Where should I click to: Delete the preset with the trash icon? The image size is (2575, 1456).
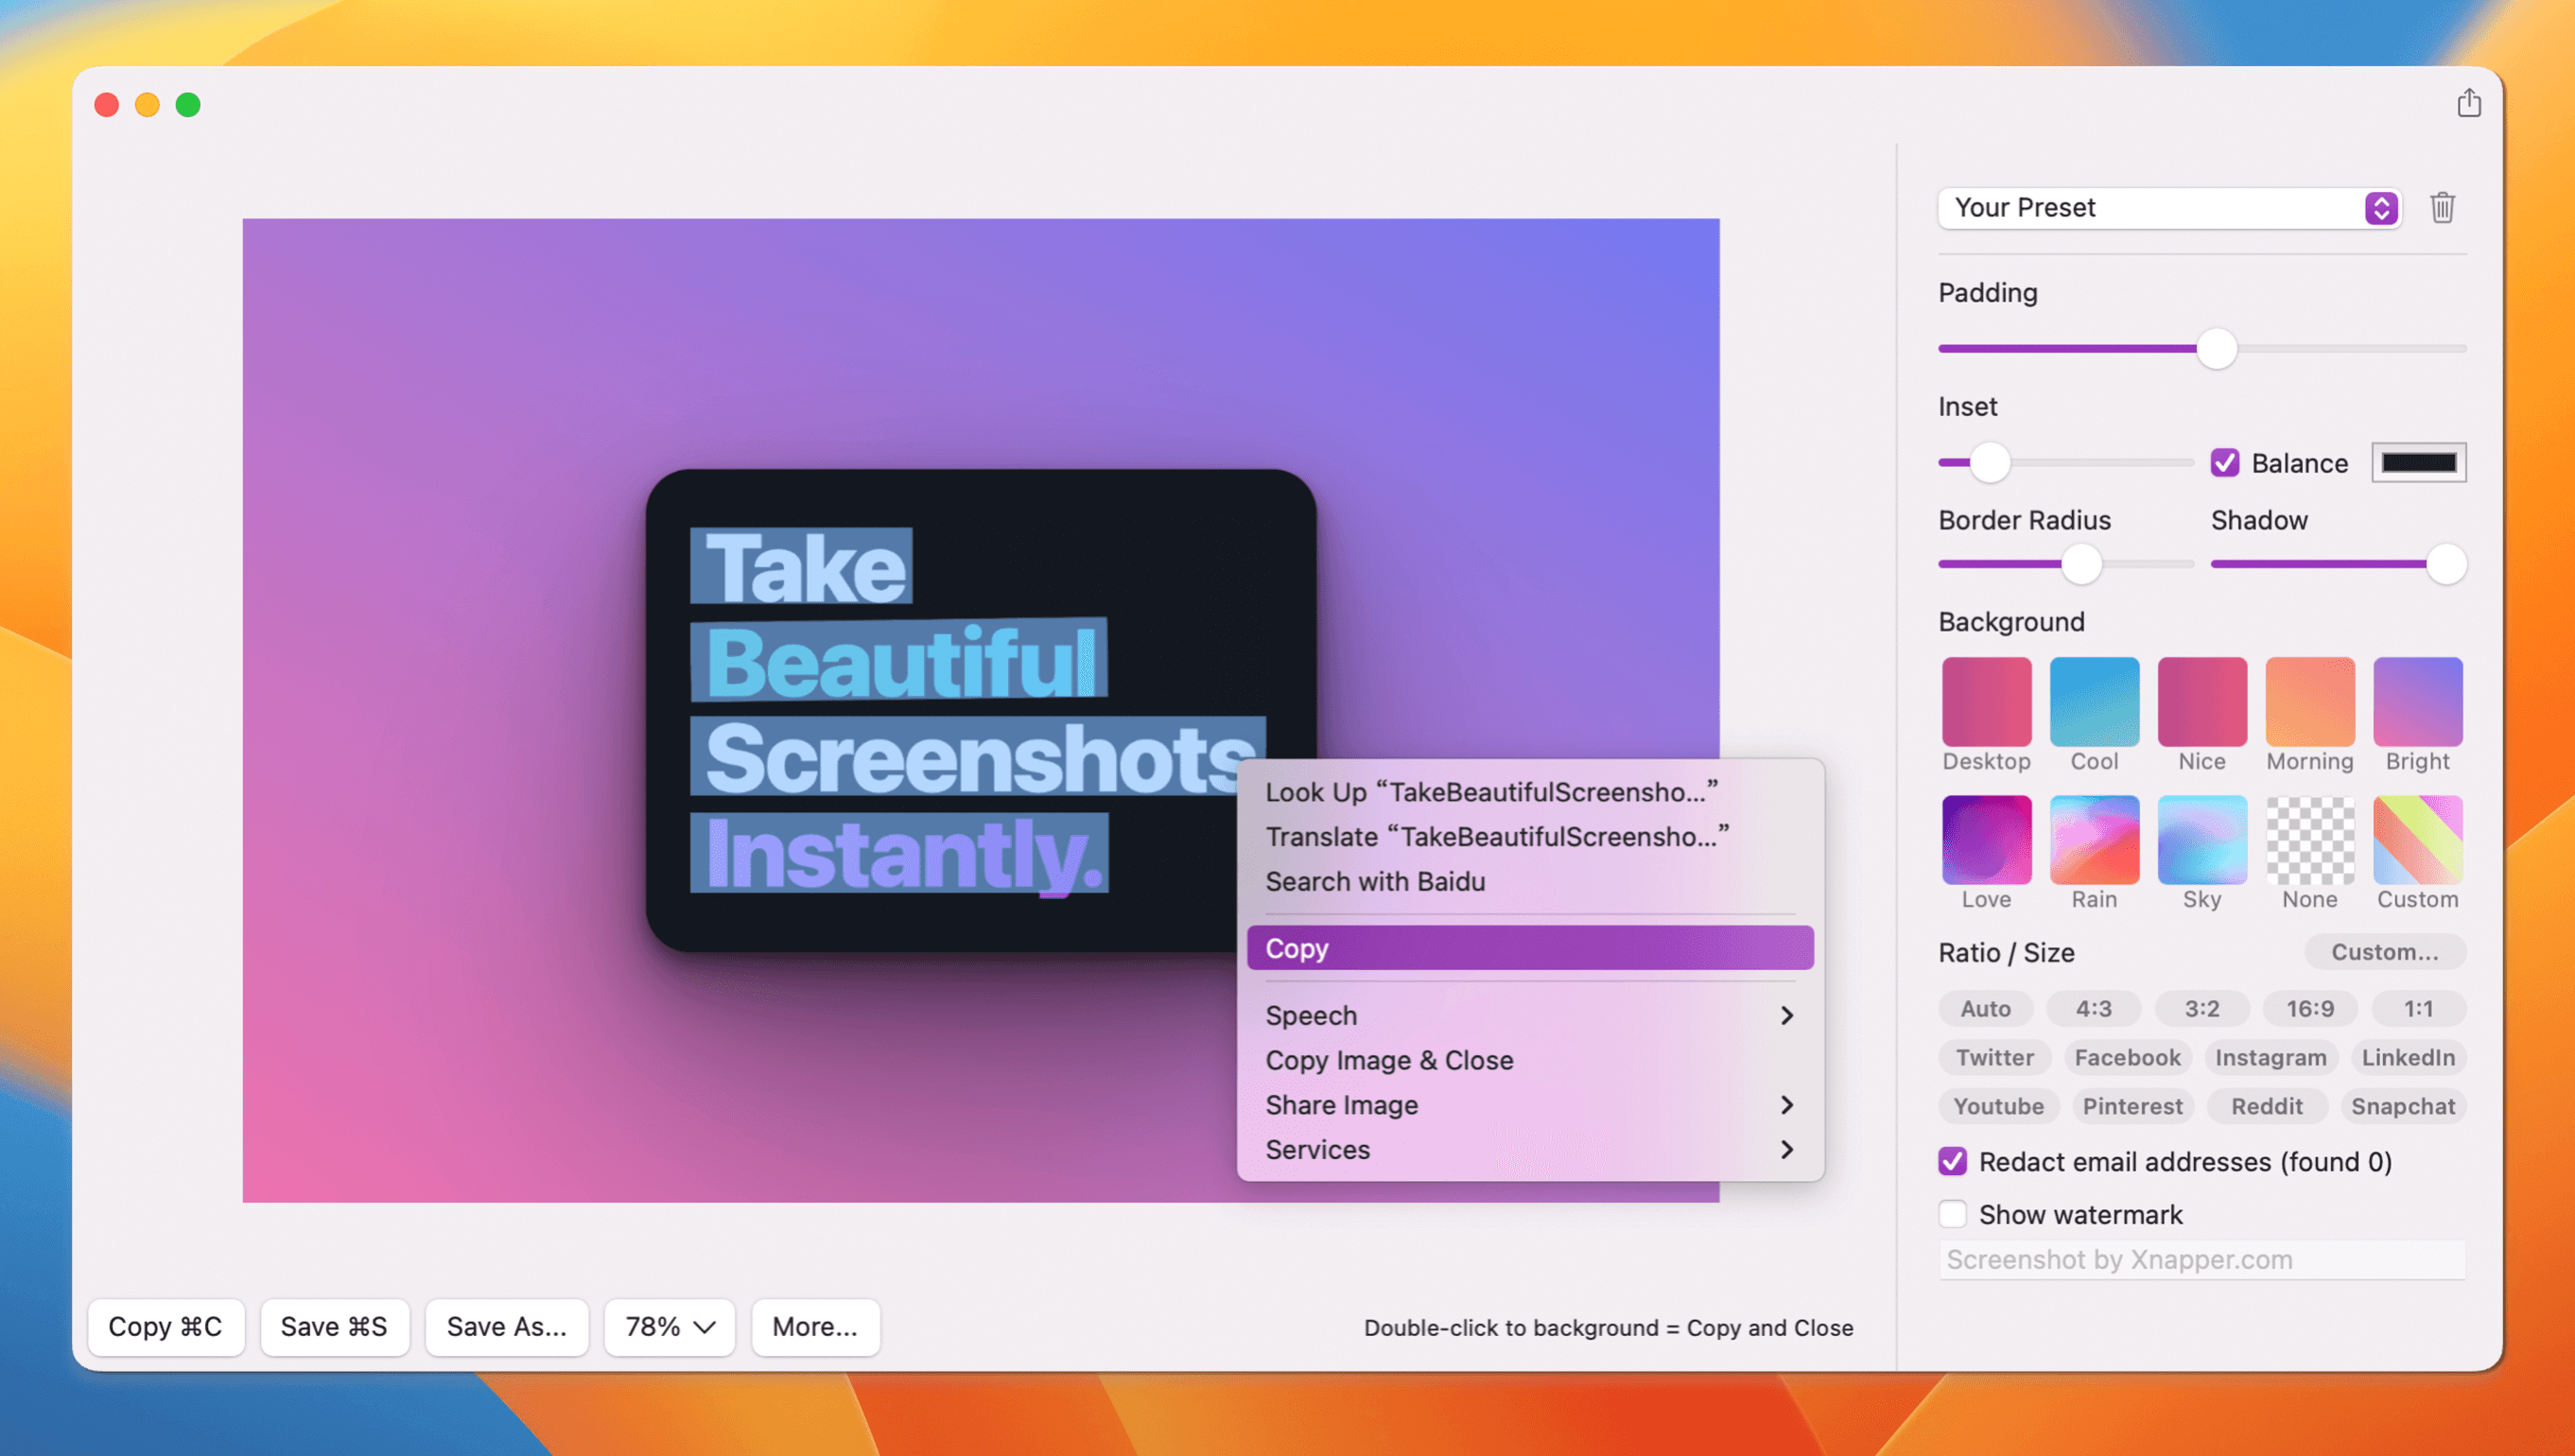pyautogui.click(x=2442, y=208)
